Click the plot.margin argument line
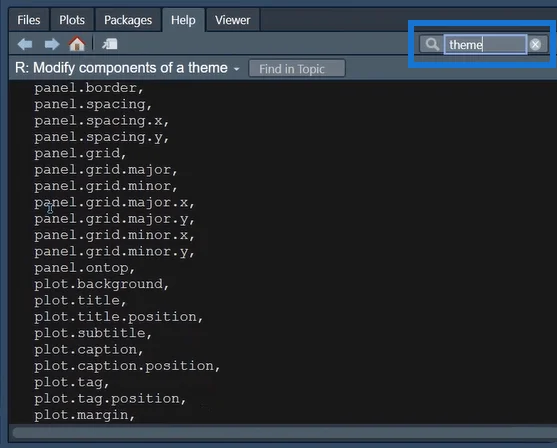The height and width of the screenshot is (448, 557). click(85, 415)
